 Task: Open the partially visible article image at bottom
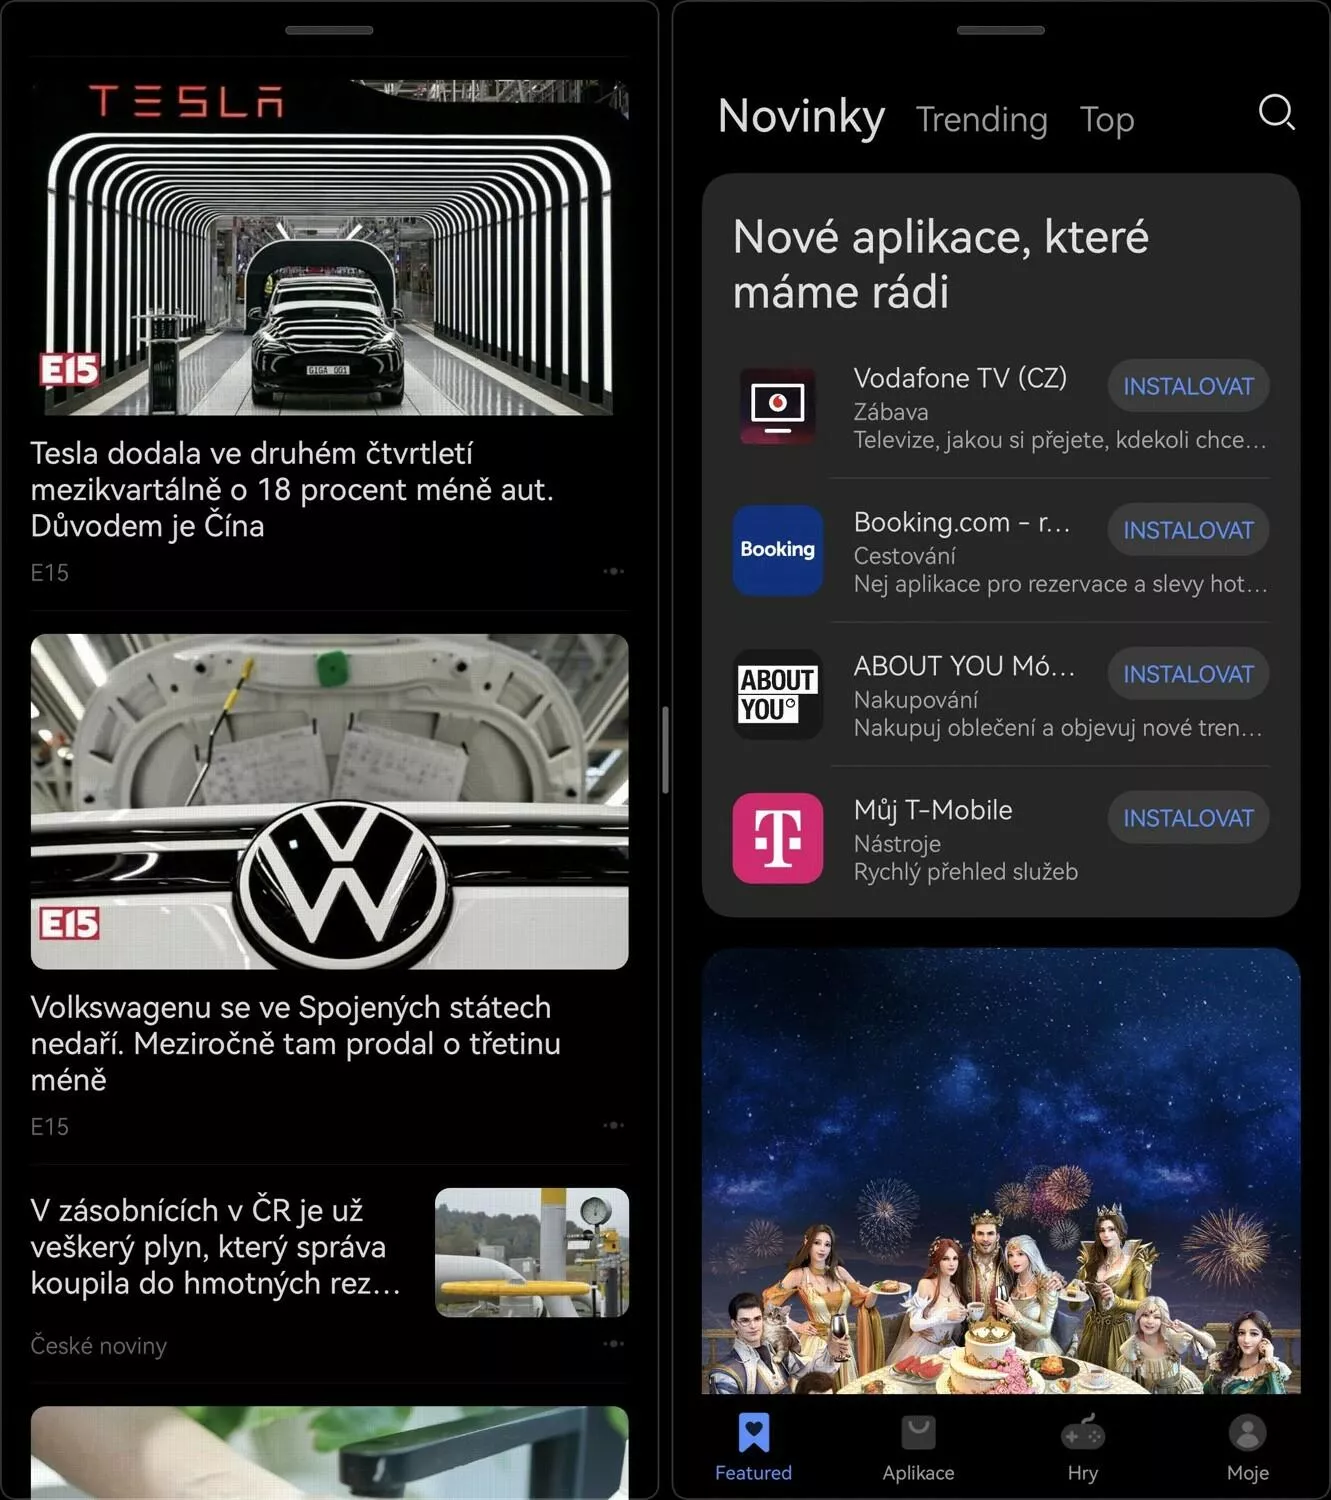330,1453
